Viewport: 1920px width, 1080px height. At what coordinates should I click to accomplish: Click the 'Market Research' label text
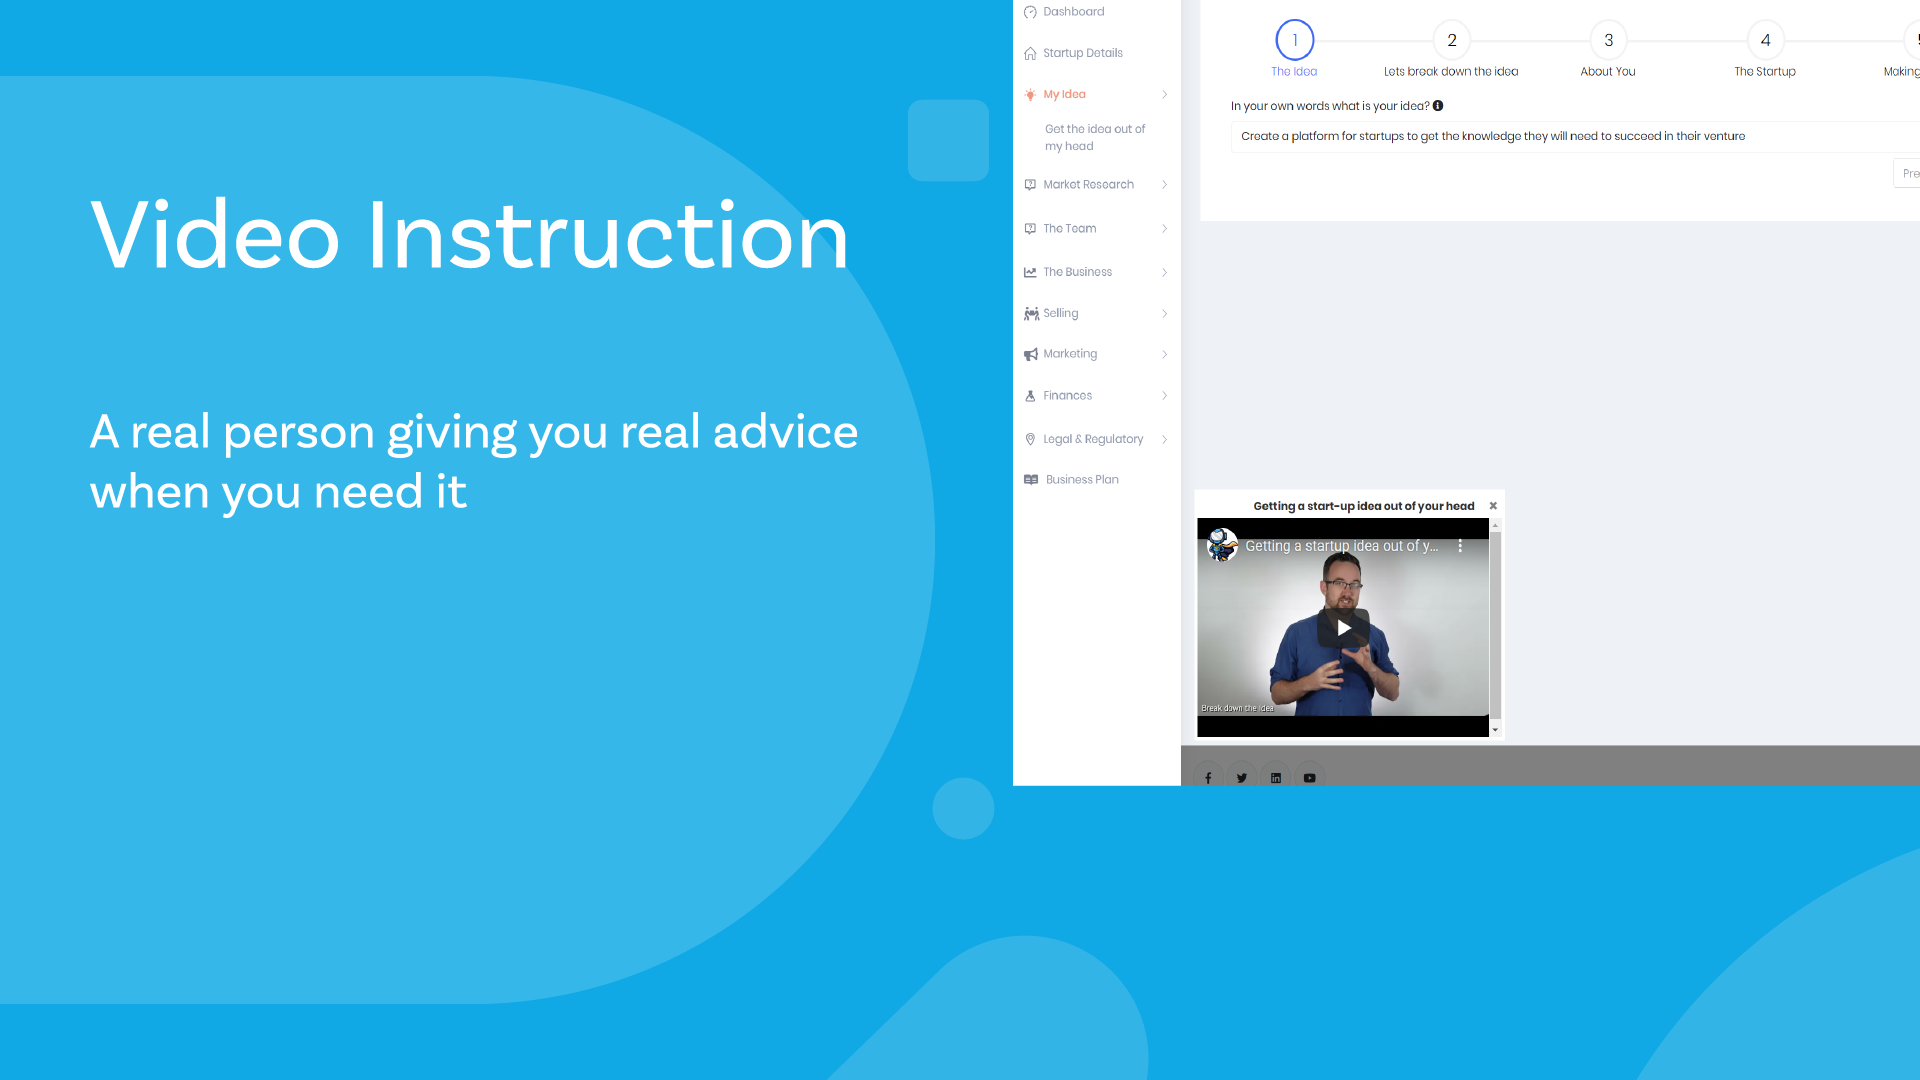pyautogui.click(x=1088, y=185)
